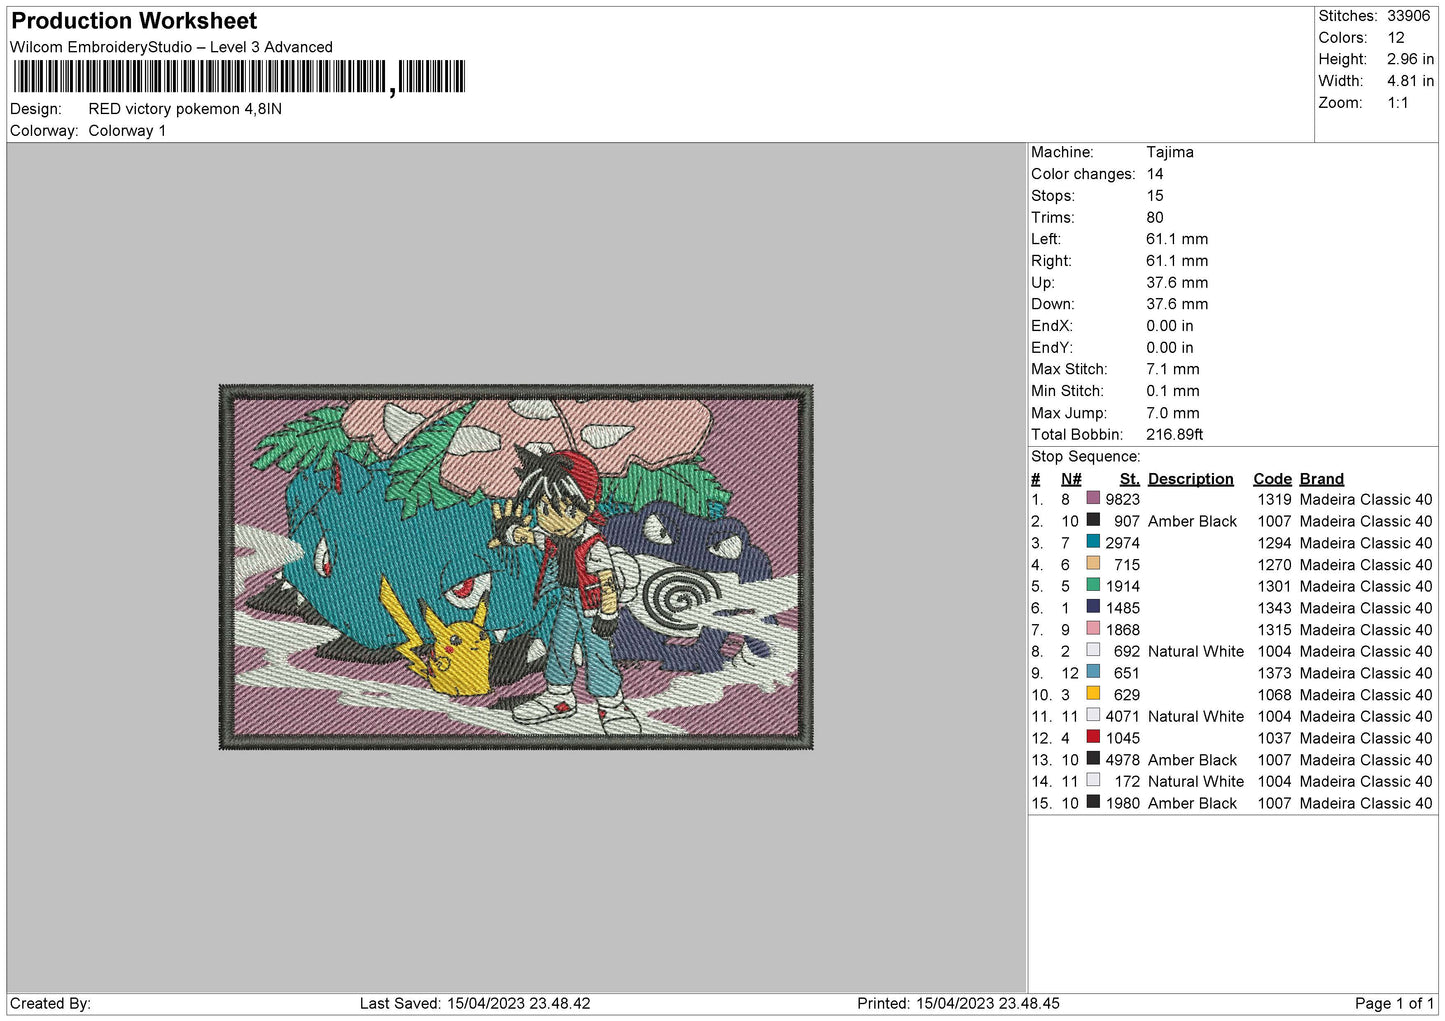1445x1021 pixels.
Task: Click the Colors value 12
Action: coord(1396,38)
